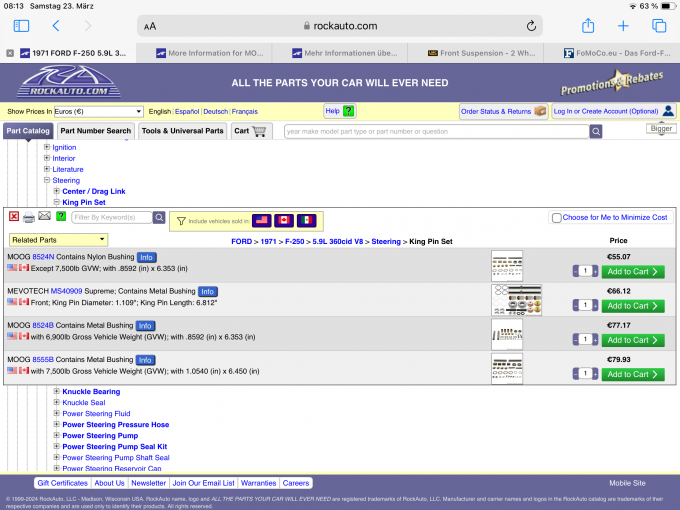Click the catalog search input field
The image size is (680, 510).
tap(436, 131)
